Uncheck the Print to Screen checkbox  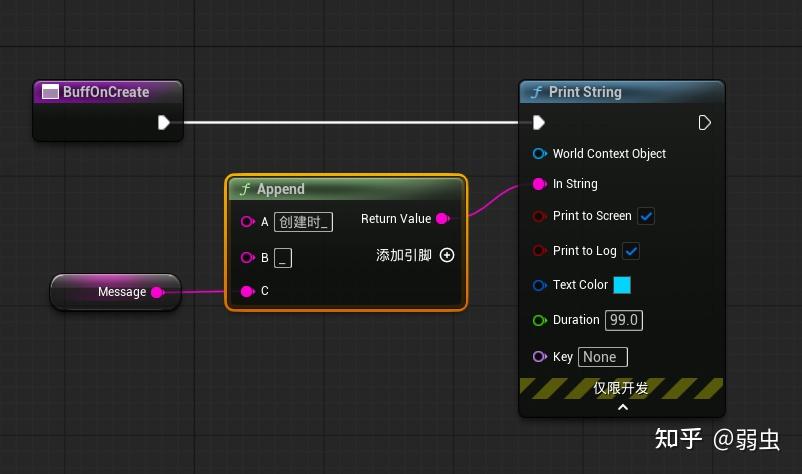[x=646, y=216]
